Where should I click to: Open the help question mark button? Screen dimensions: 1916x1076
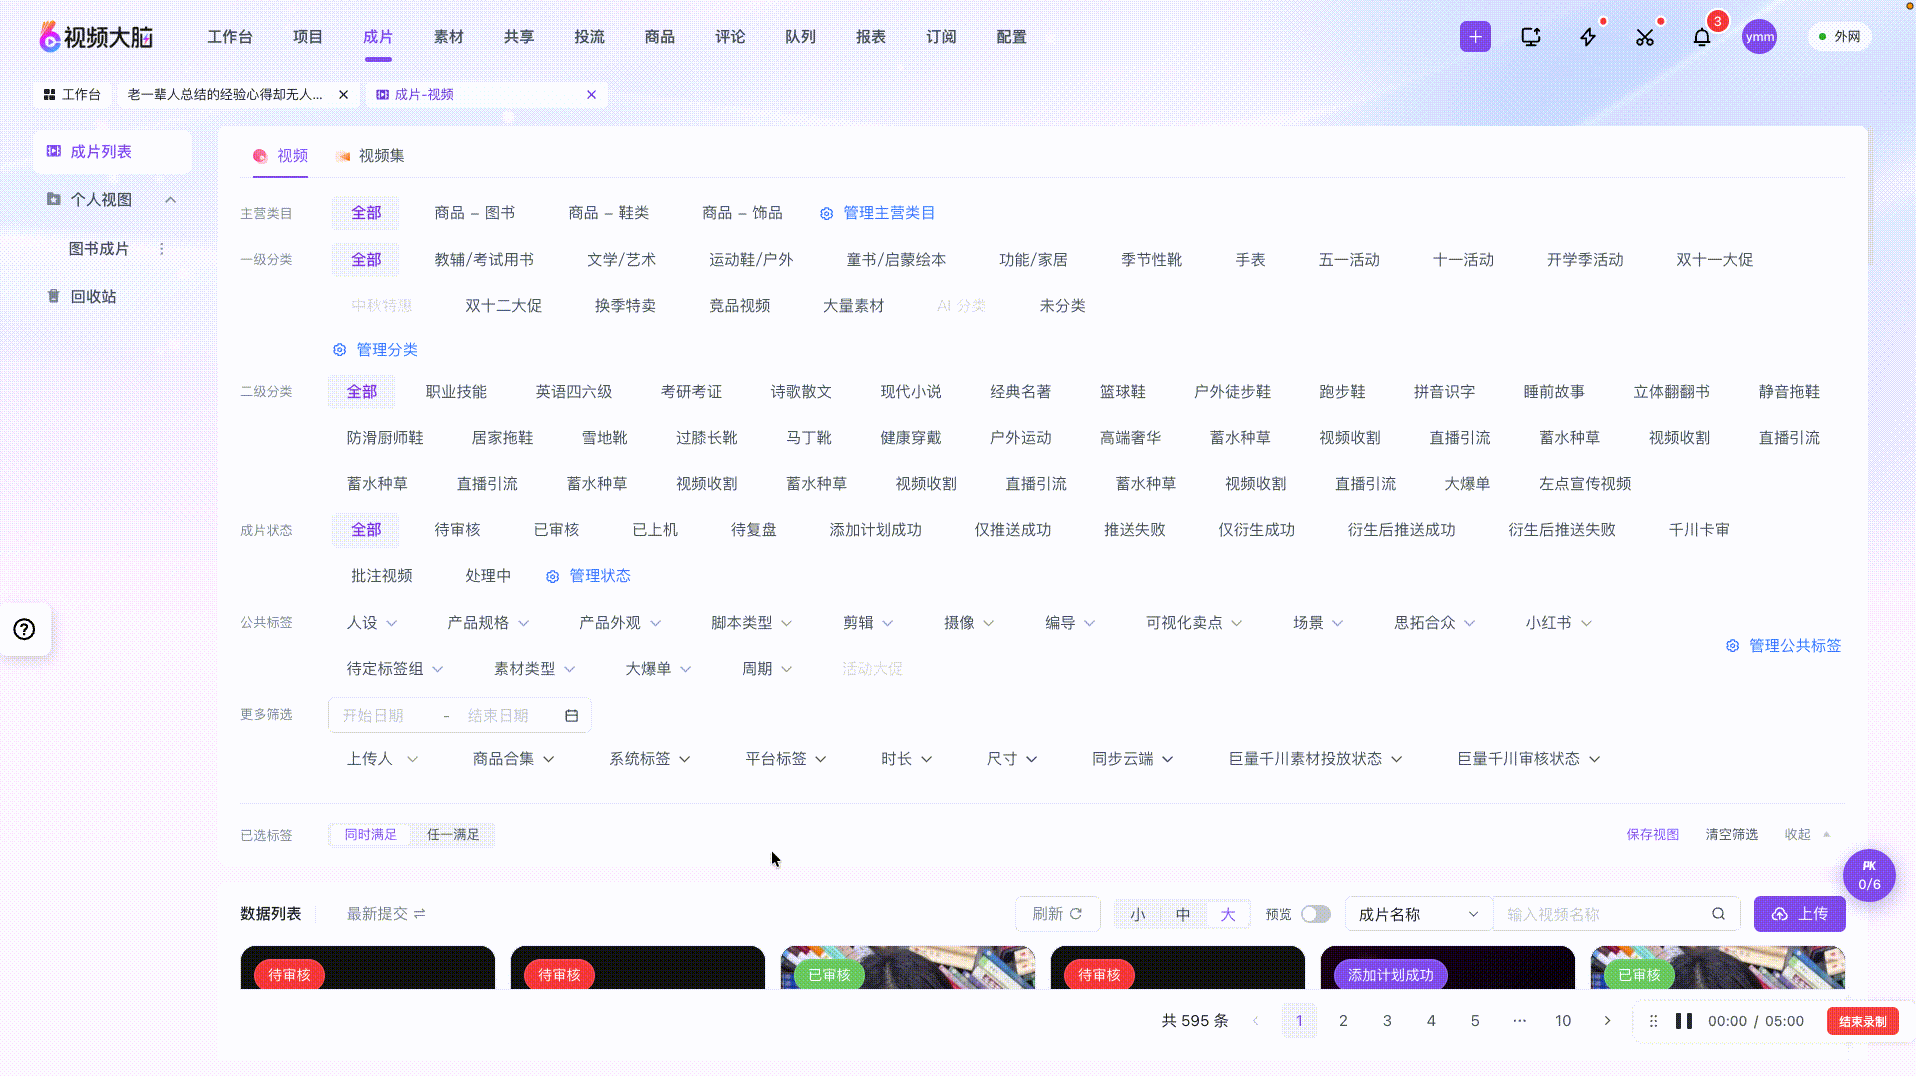pyautogui.click(x=24, y=629)
